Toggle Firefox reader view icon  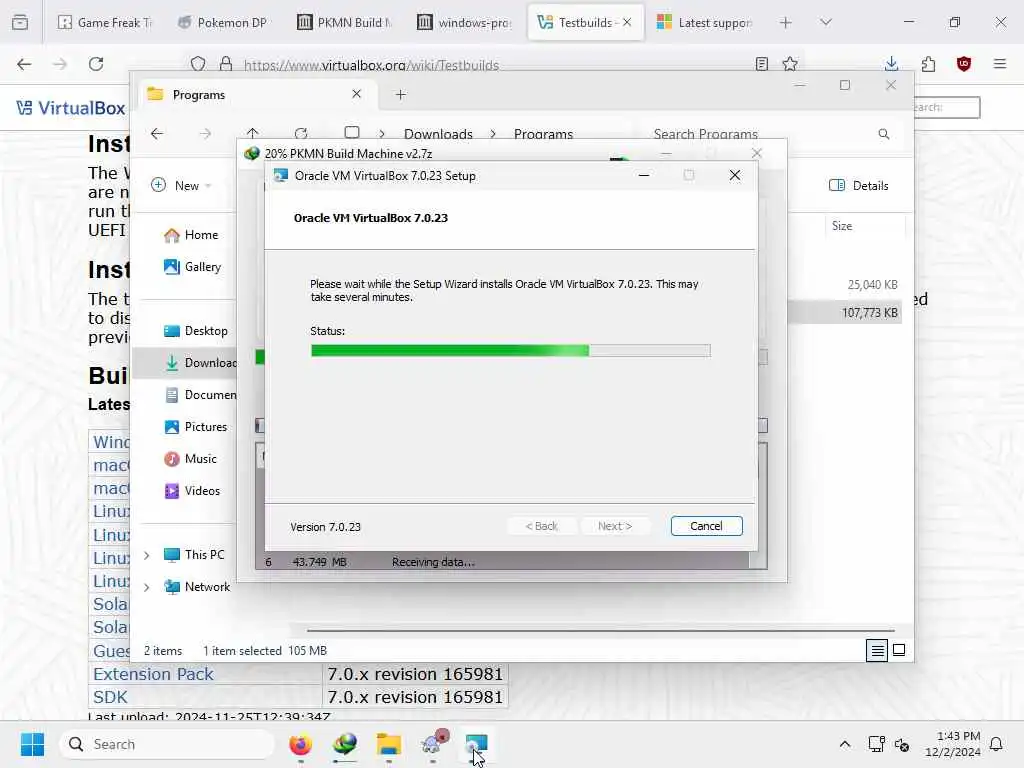coord(761,64)
